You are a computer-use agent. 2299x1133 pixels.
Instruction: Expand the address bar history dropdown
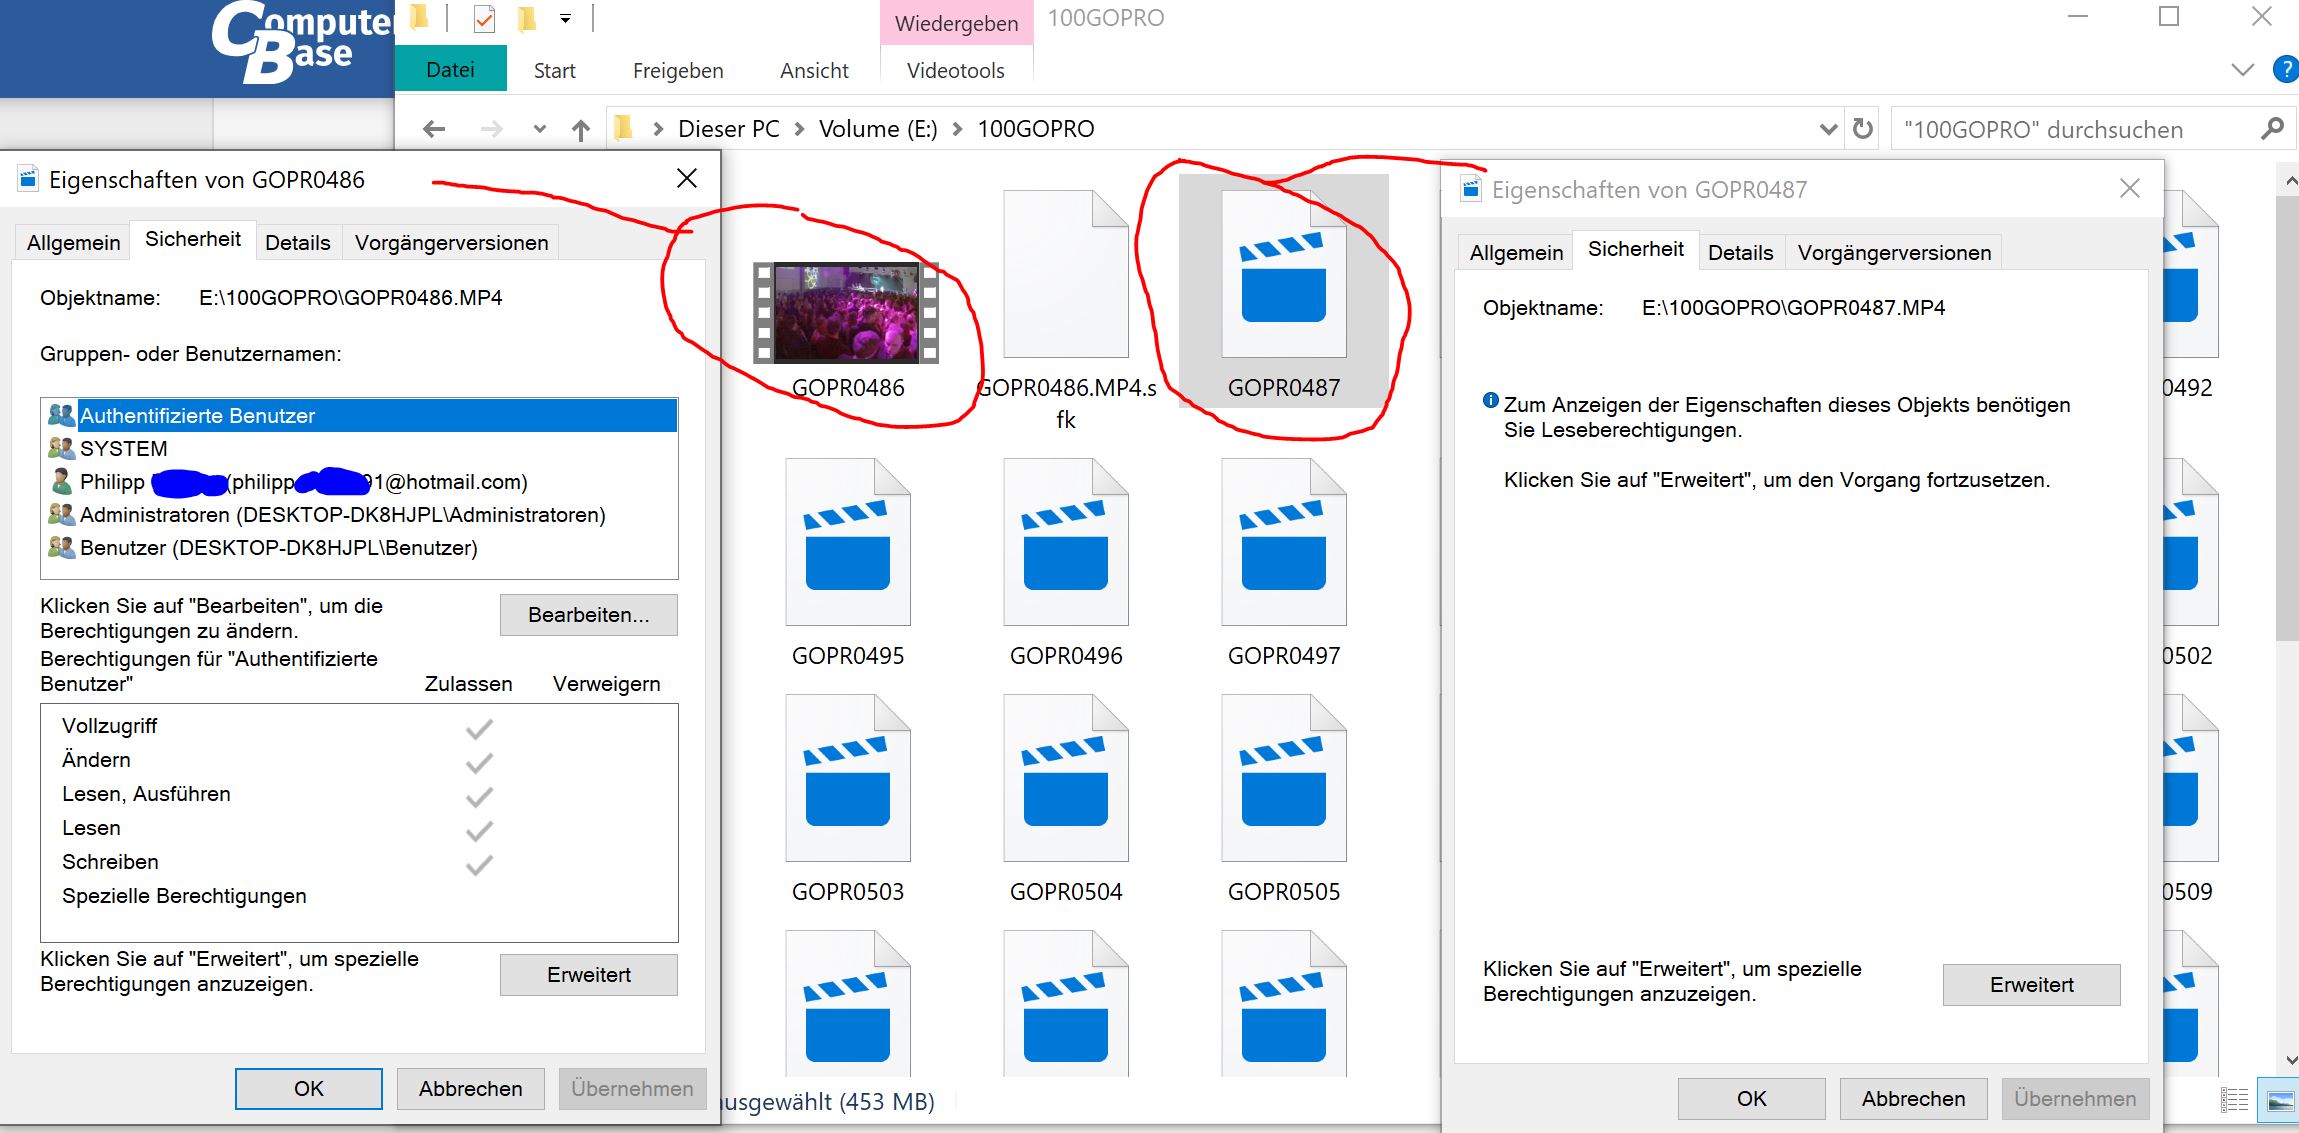click(1828, 129)
